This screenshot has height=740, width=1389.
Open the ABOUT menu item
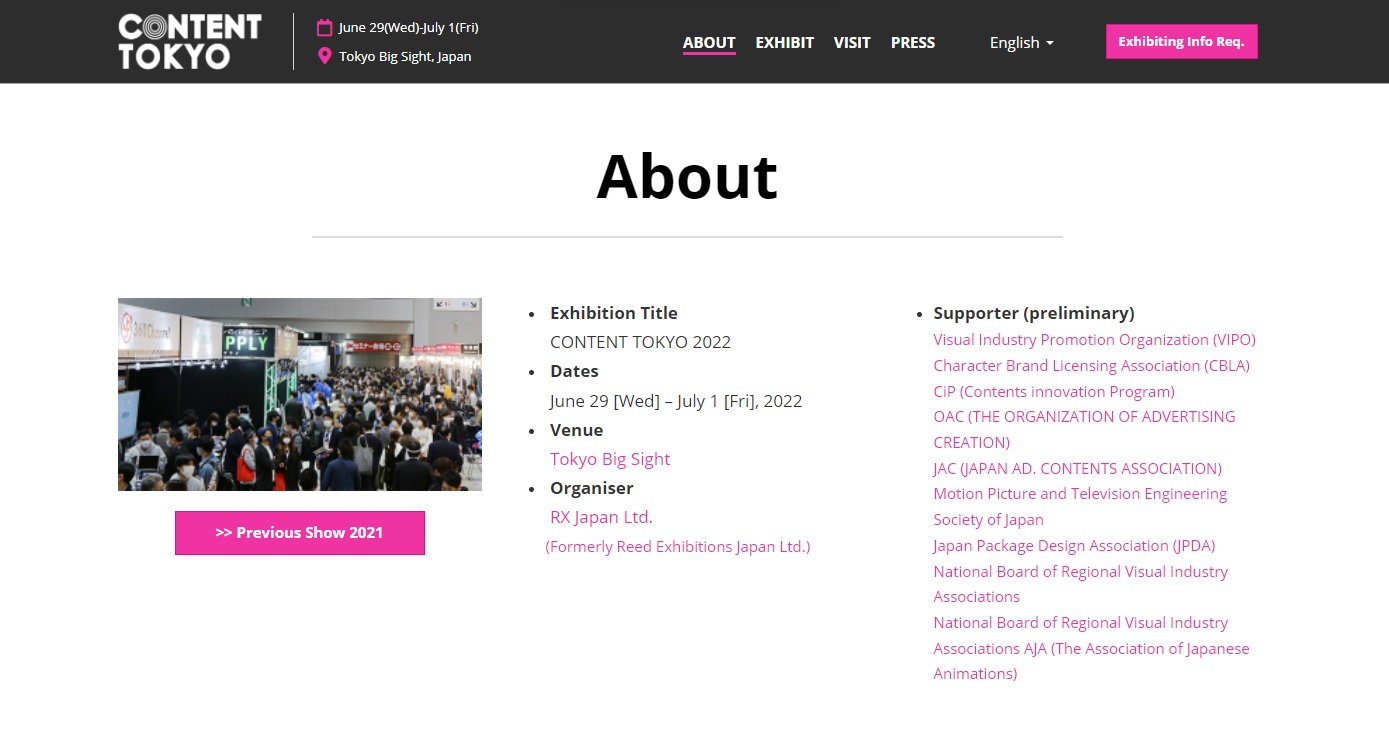[709, 43]
